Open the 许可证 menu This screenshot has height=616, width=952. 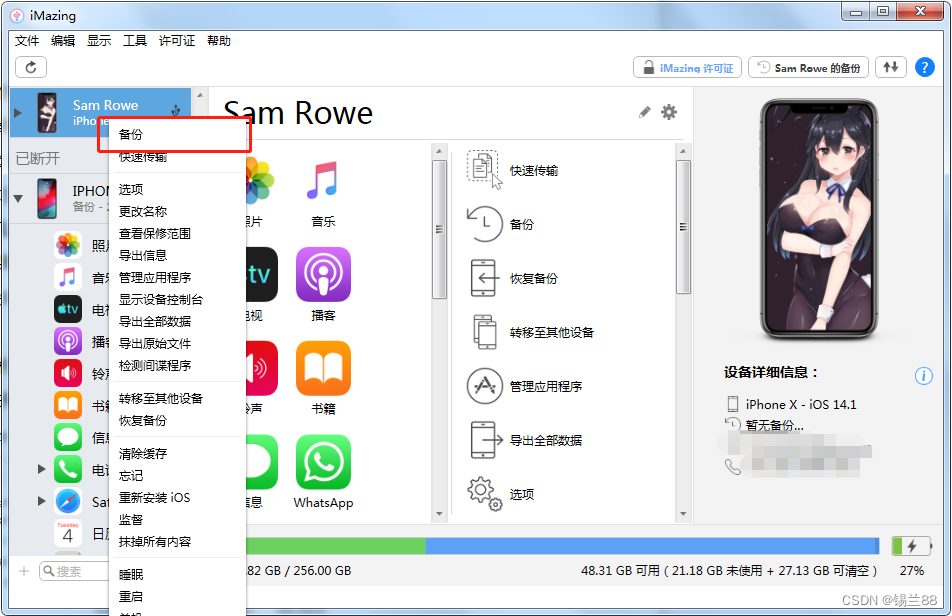point(177,41)
